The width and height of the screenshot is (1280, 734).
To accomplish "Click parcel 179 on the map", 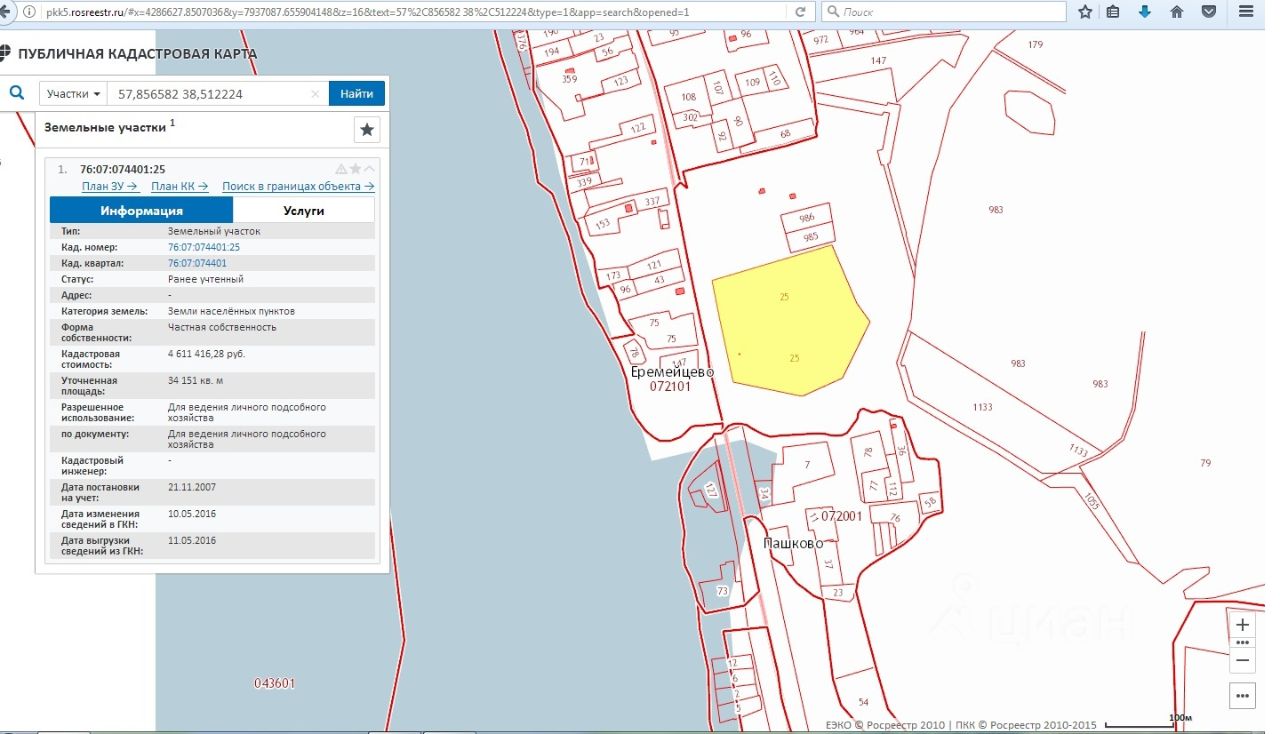I will pos(1035,45).
